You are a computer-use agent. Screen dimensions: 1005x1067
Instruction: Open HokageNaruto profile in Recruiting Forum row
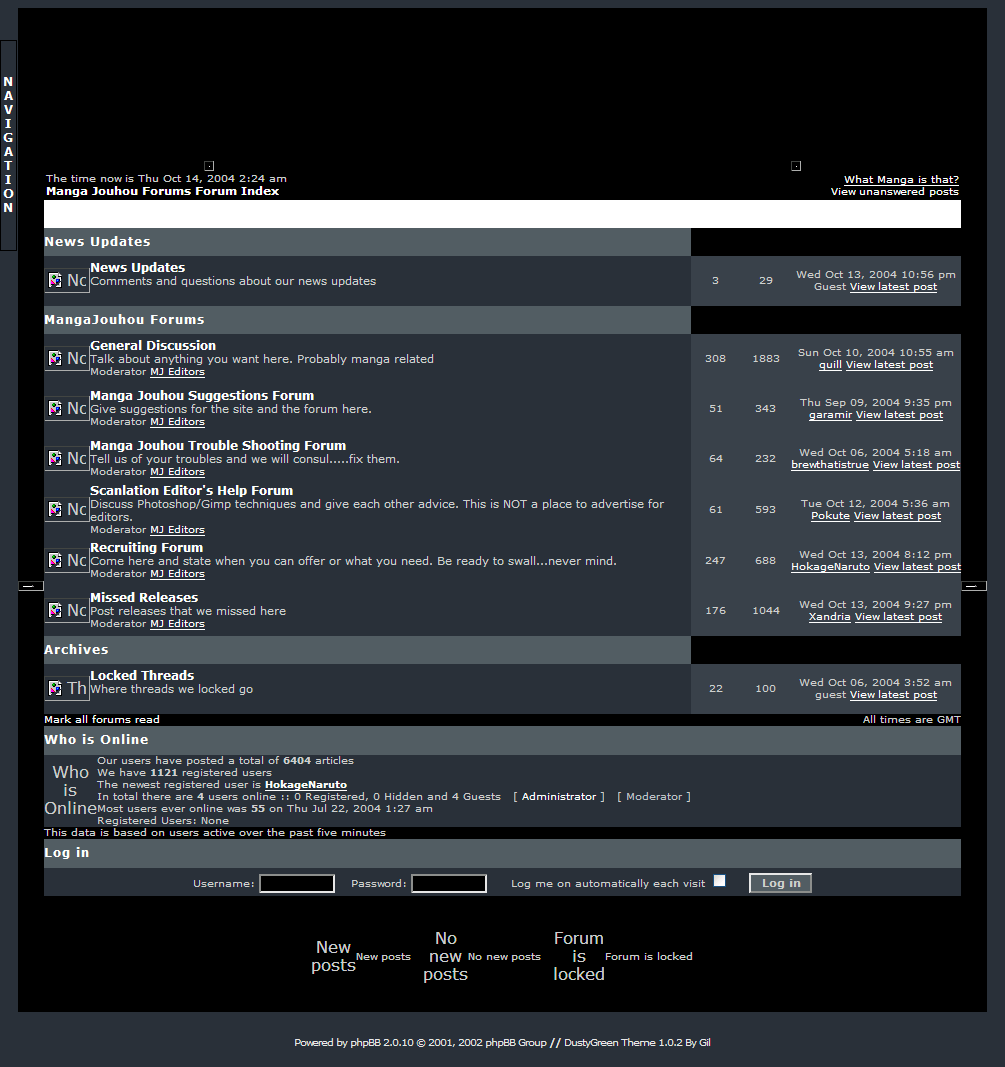coord(830,568)
